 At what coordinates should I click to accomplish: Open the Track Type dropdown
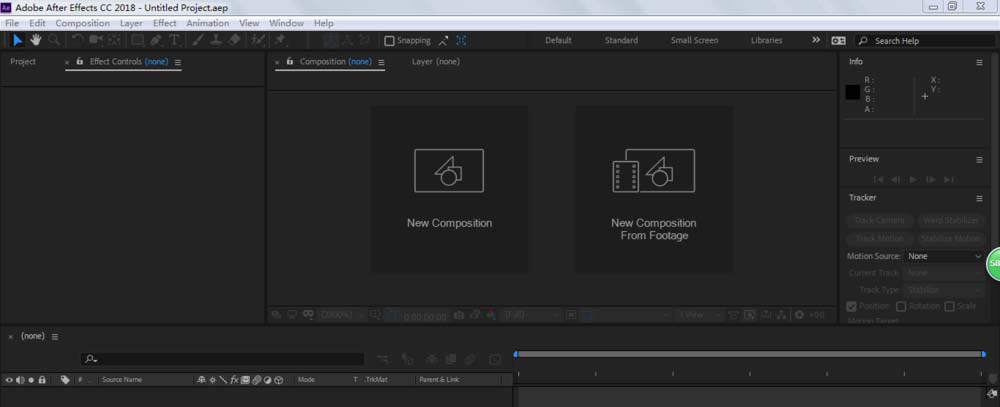944,290
